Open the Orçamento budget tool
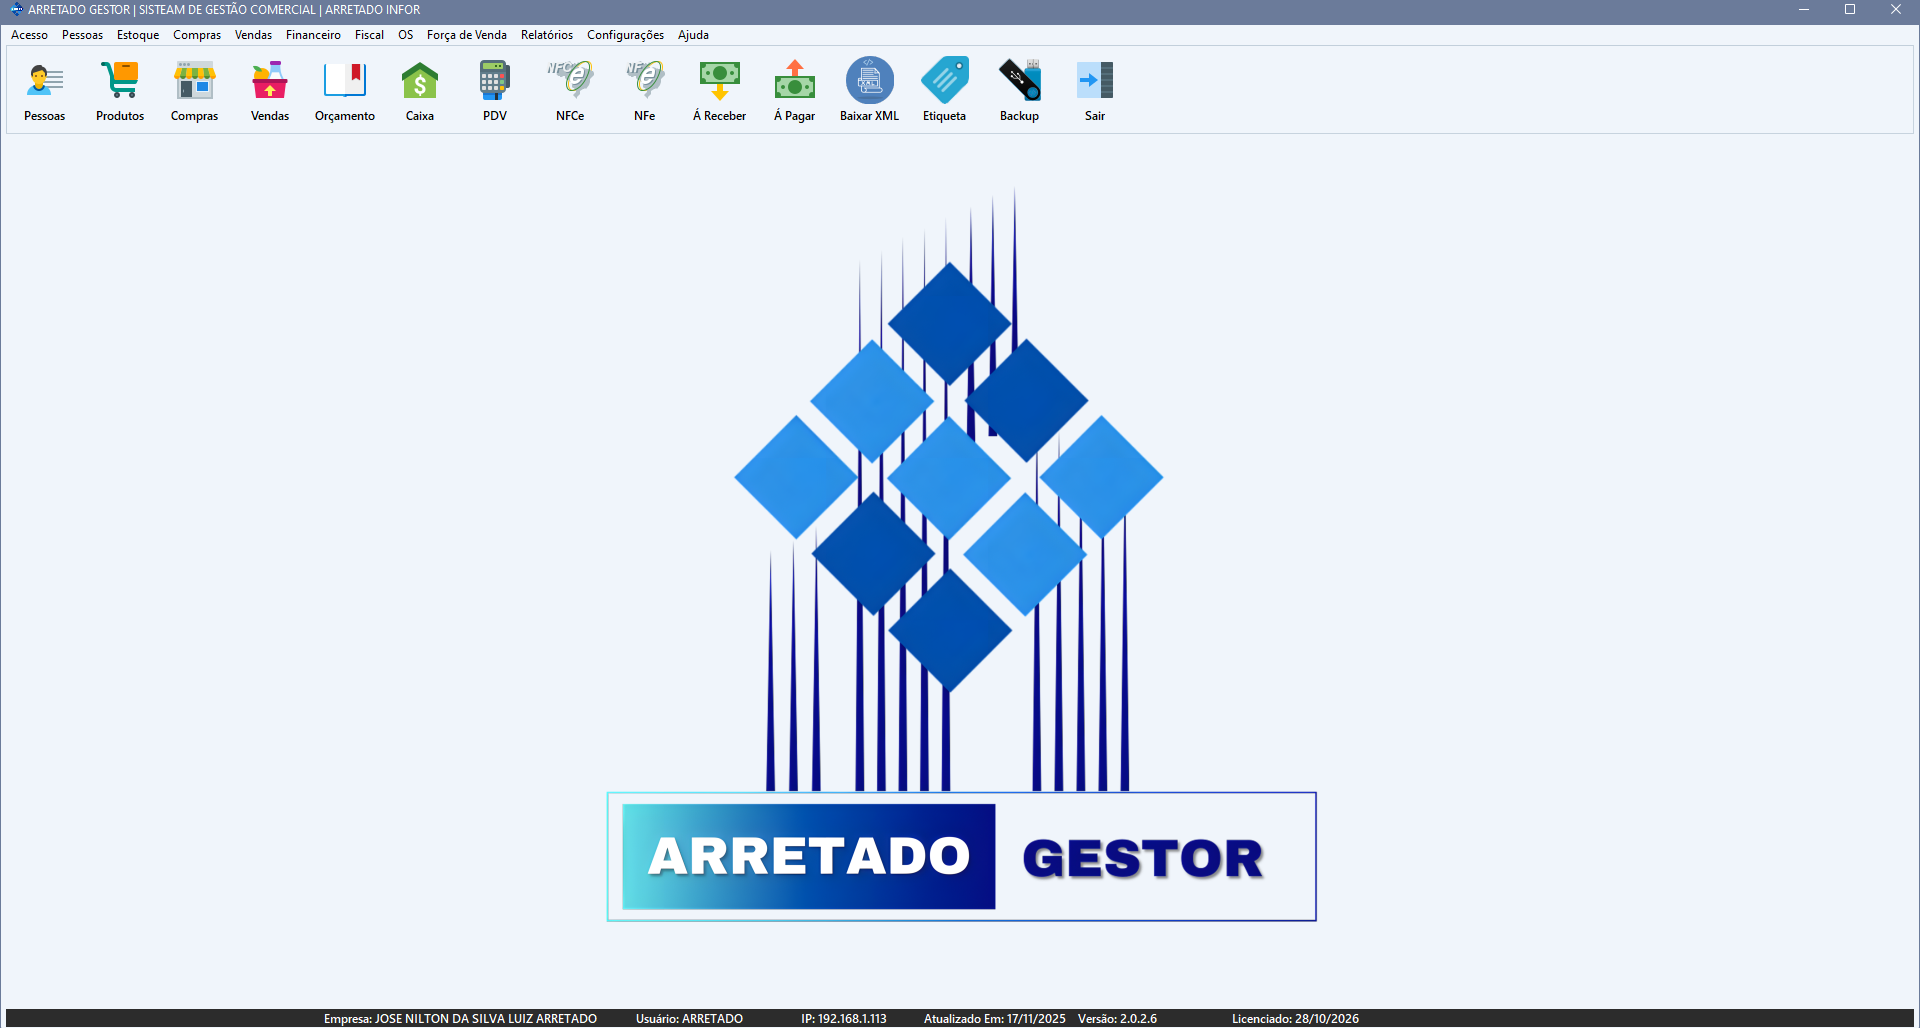 (344, 90)
